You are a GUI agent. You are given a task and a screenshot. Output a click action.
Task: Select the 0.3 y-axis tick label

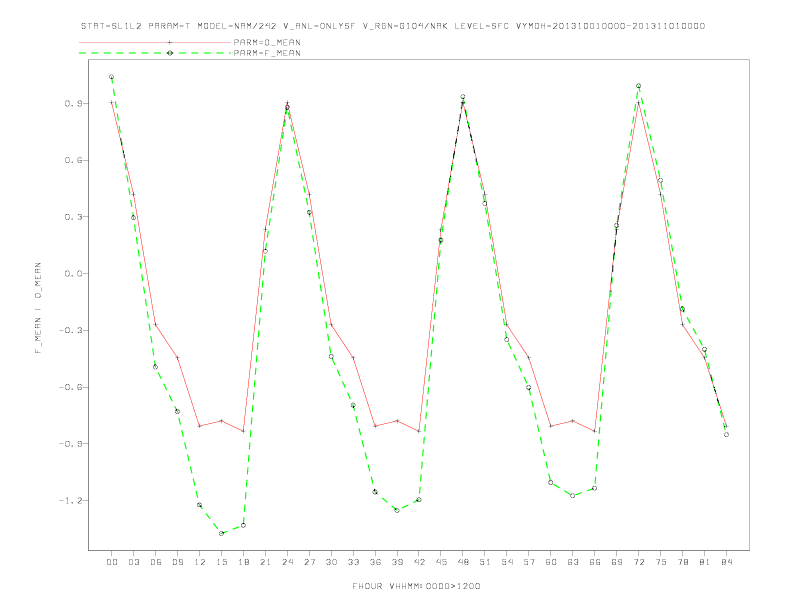[73, 217]
